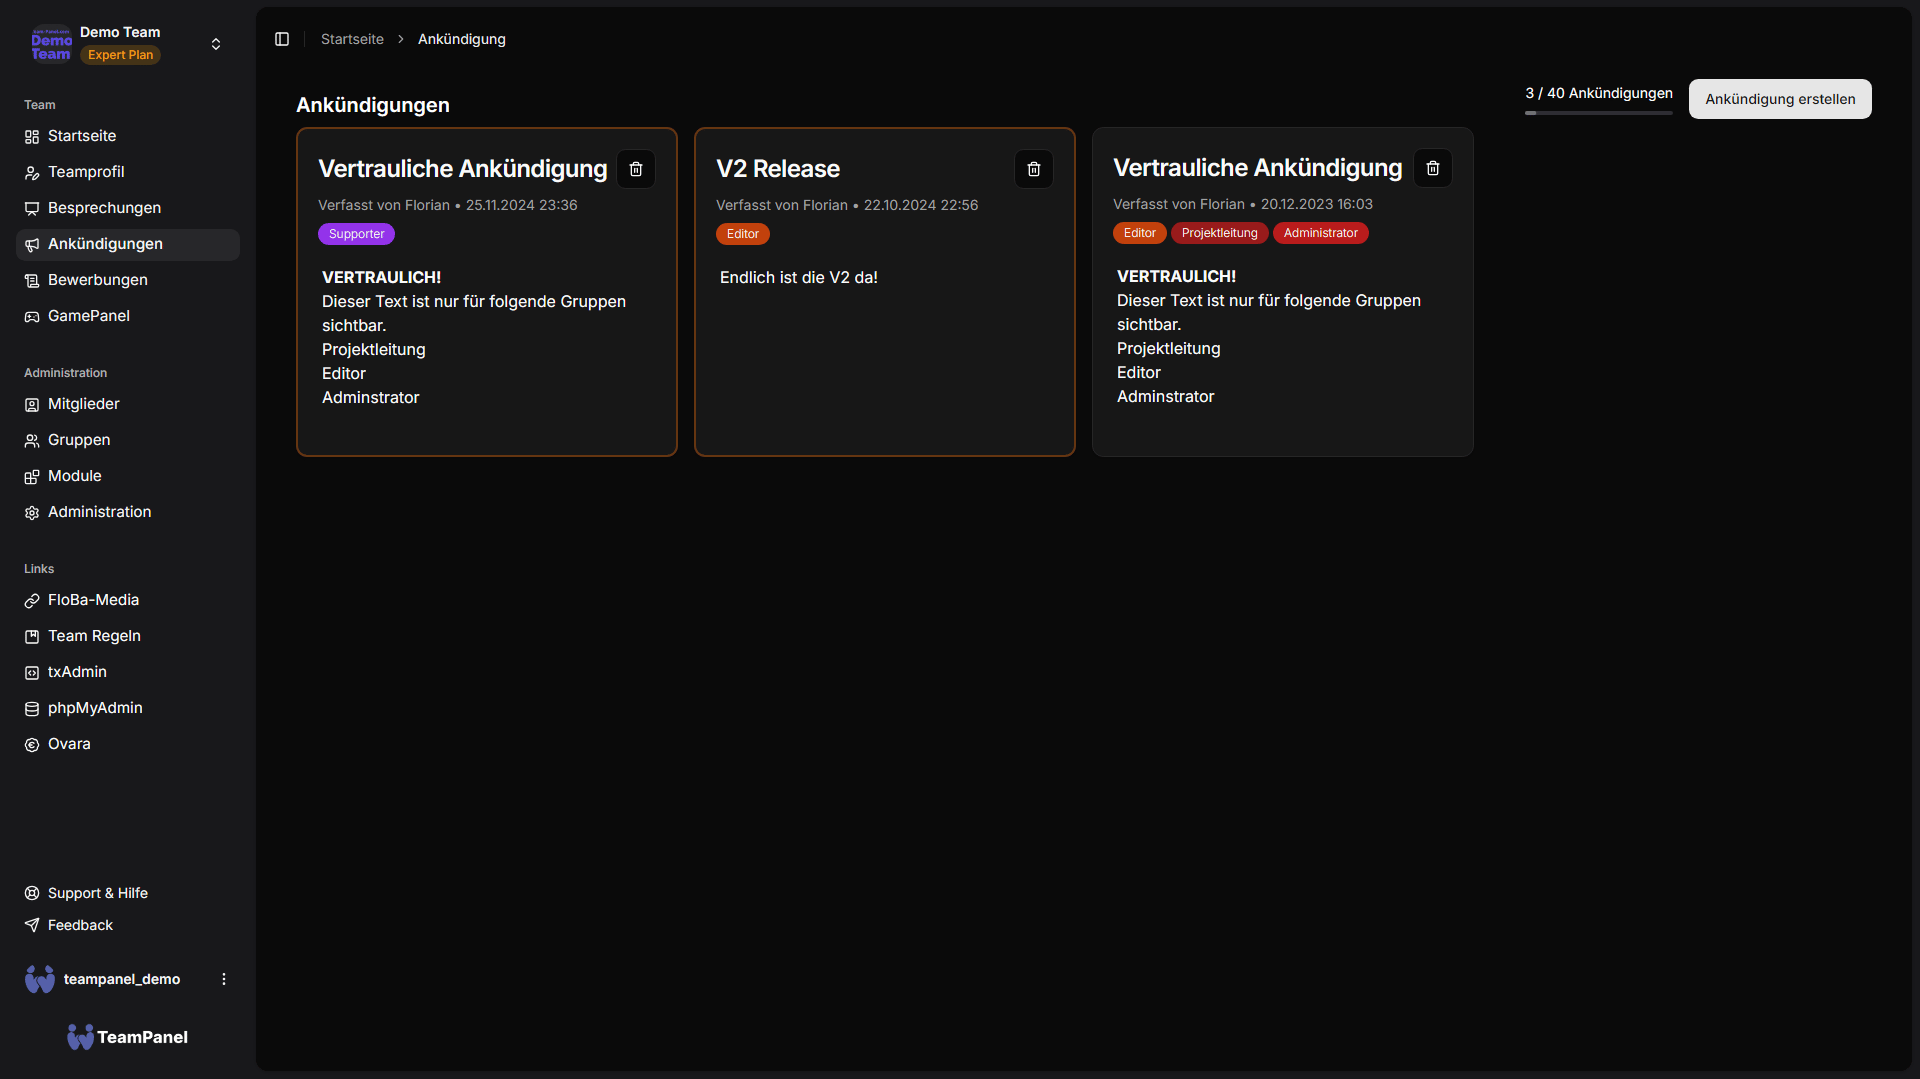
Task: Click the Ankündigungen page heading
Action: (373, 105)
